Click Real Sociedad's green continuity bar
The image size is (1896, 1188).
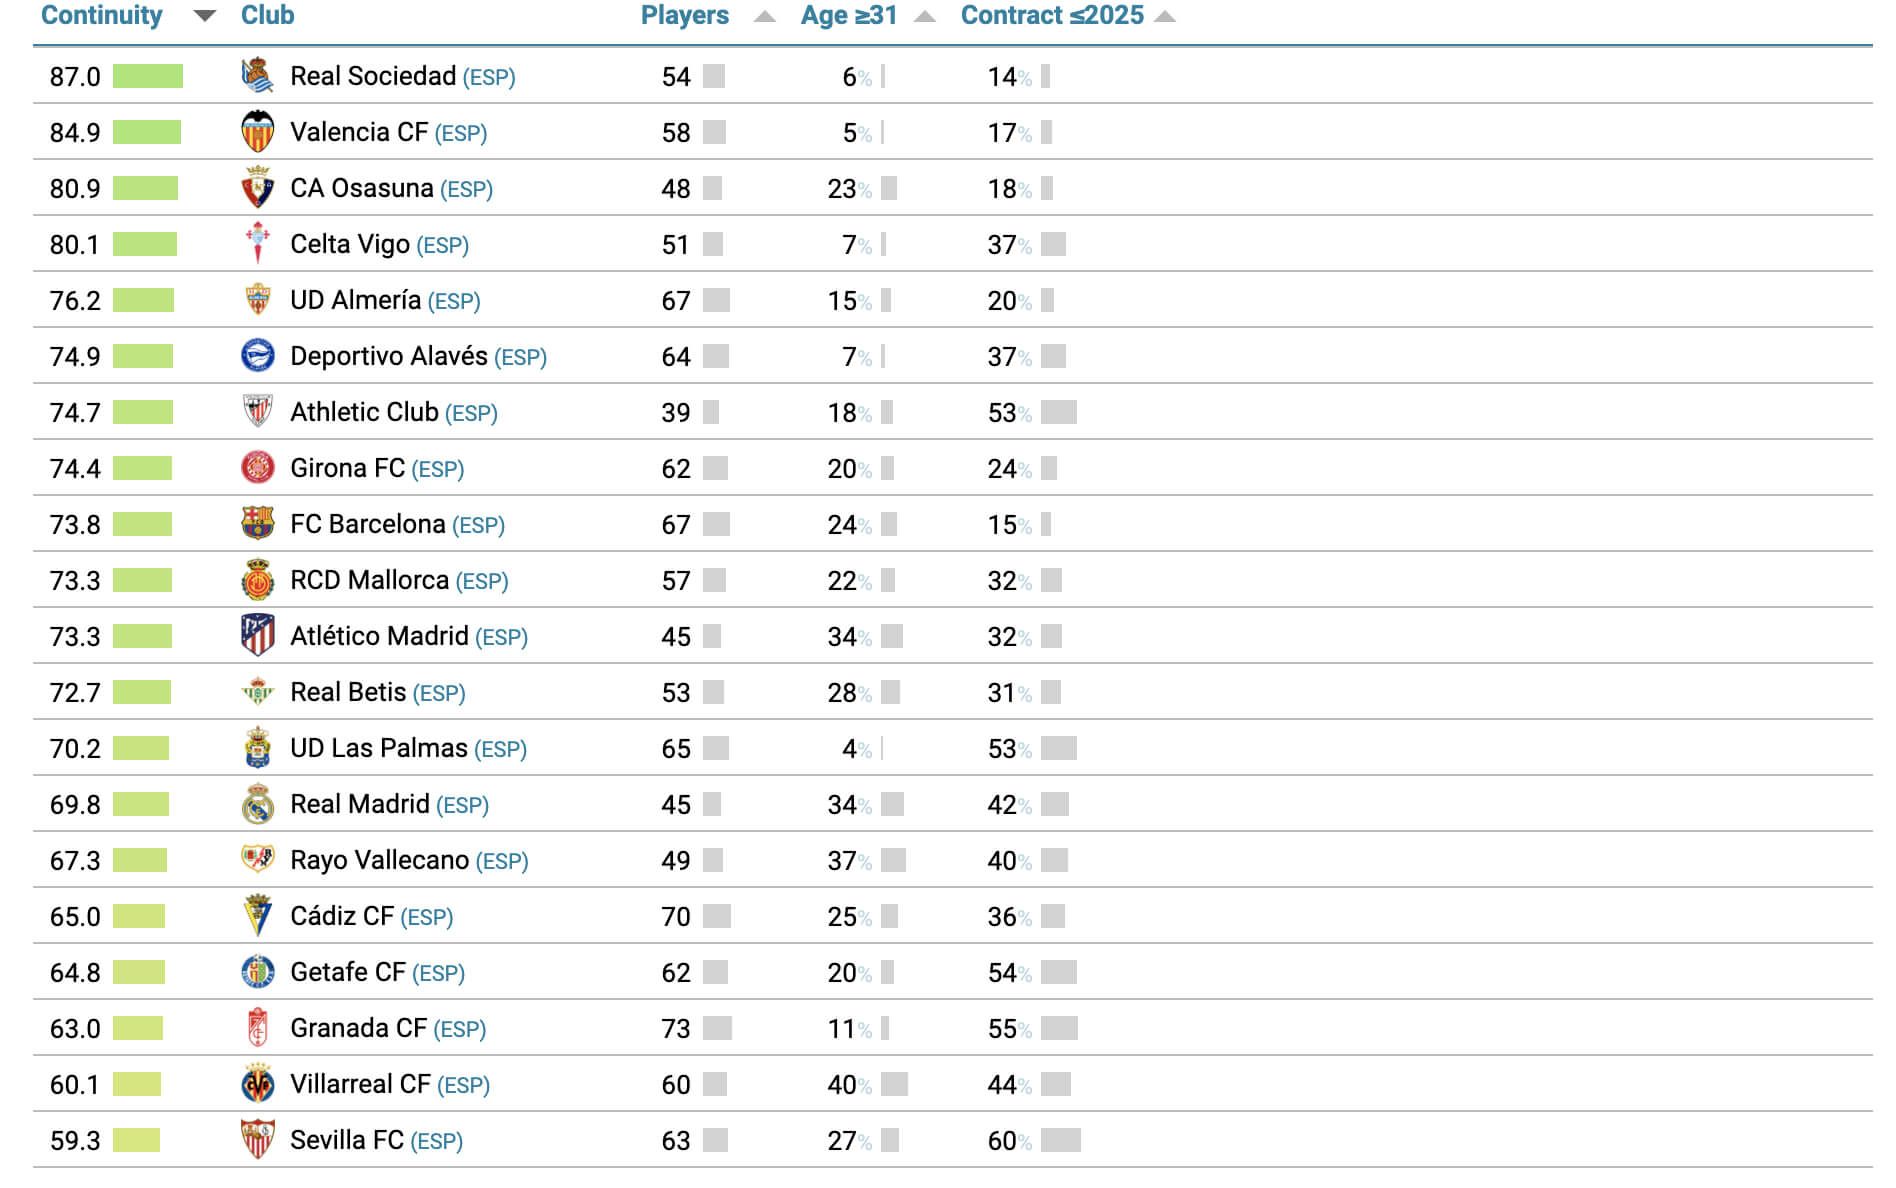[148, 75]
